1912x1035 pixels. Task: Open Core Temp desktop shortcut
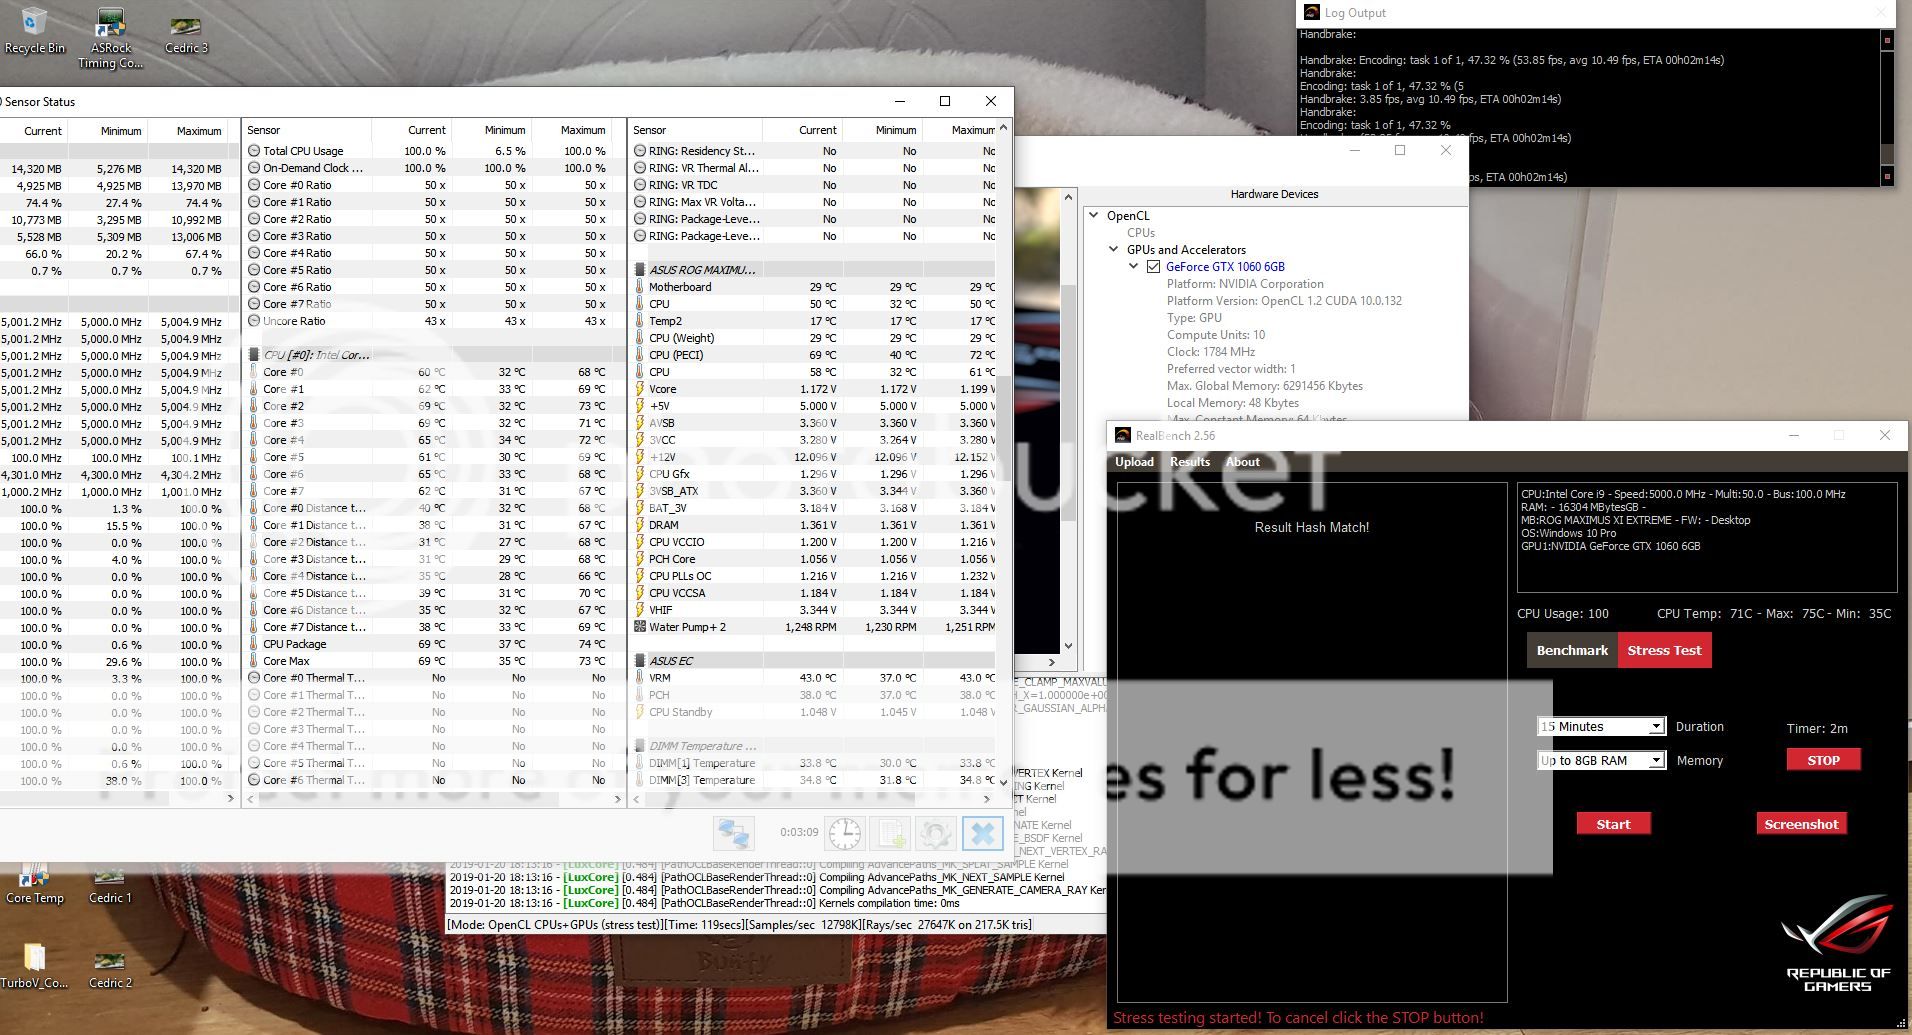(34, 883)
